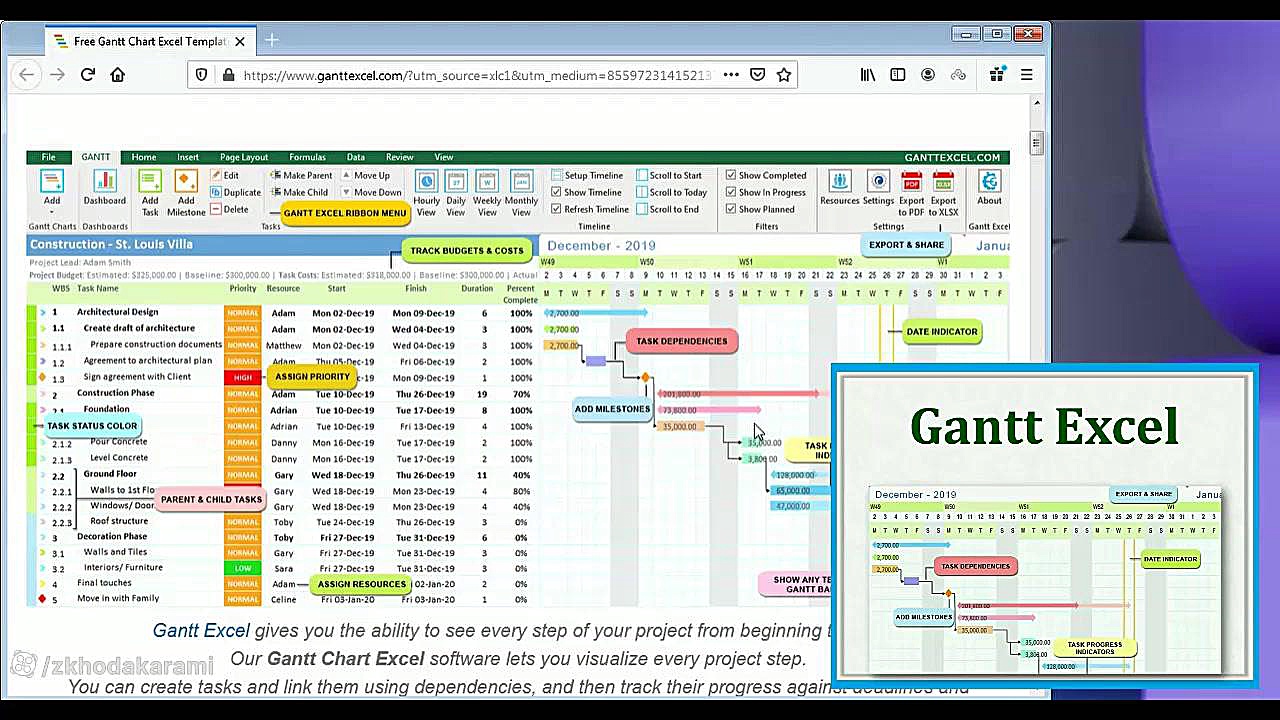The image size is (1280, 720).
Task: Bookmark this page with the star icon
Action: (784, 75)
